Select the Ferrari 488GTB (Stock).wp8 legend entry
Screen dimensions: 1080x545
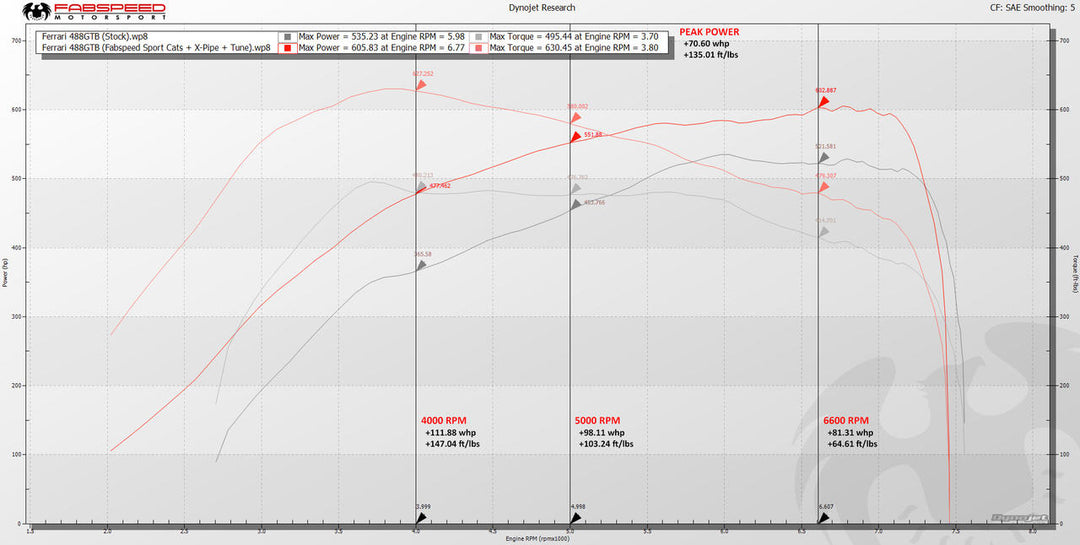[94, 36]
